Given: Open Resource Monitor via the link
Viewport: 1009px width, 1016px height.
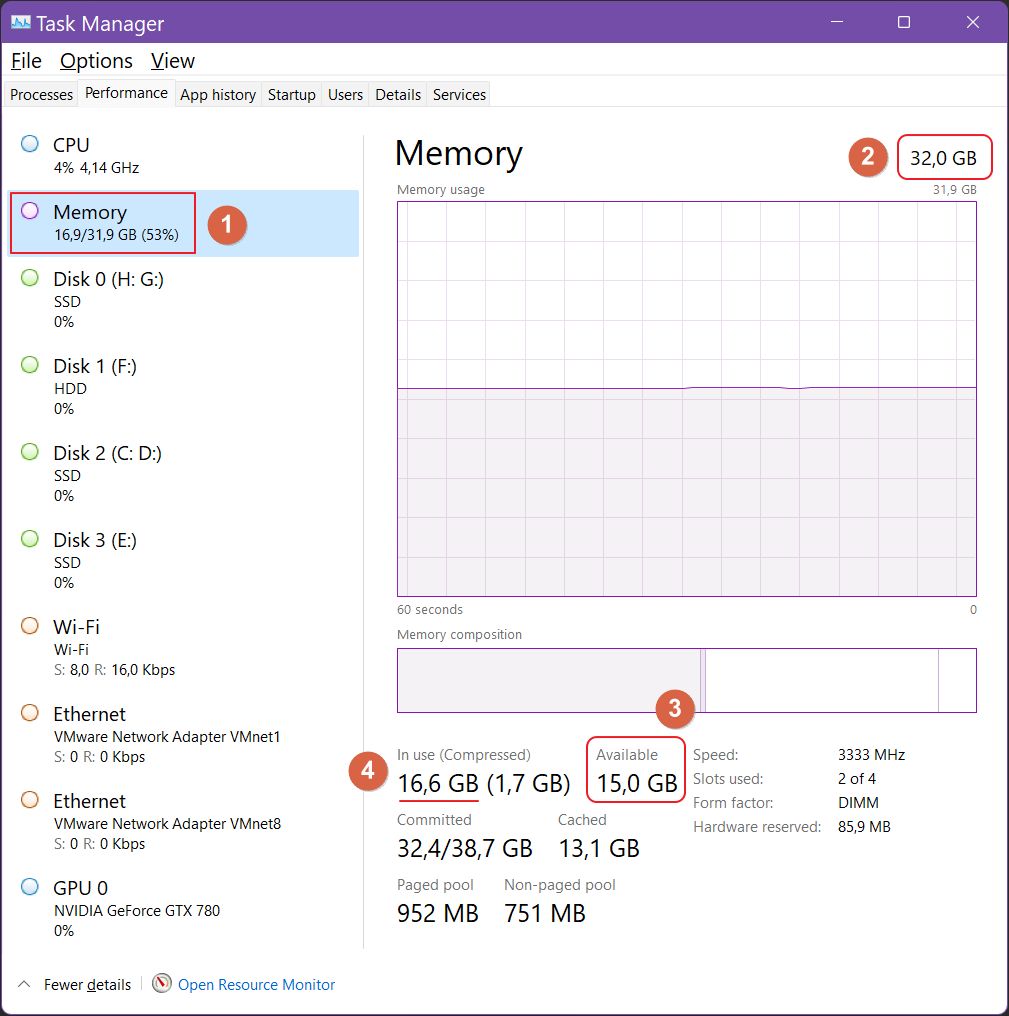Looking at the screenshot, I should (256, 985).
